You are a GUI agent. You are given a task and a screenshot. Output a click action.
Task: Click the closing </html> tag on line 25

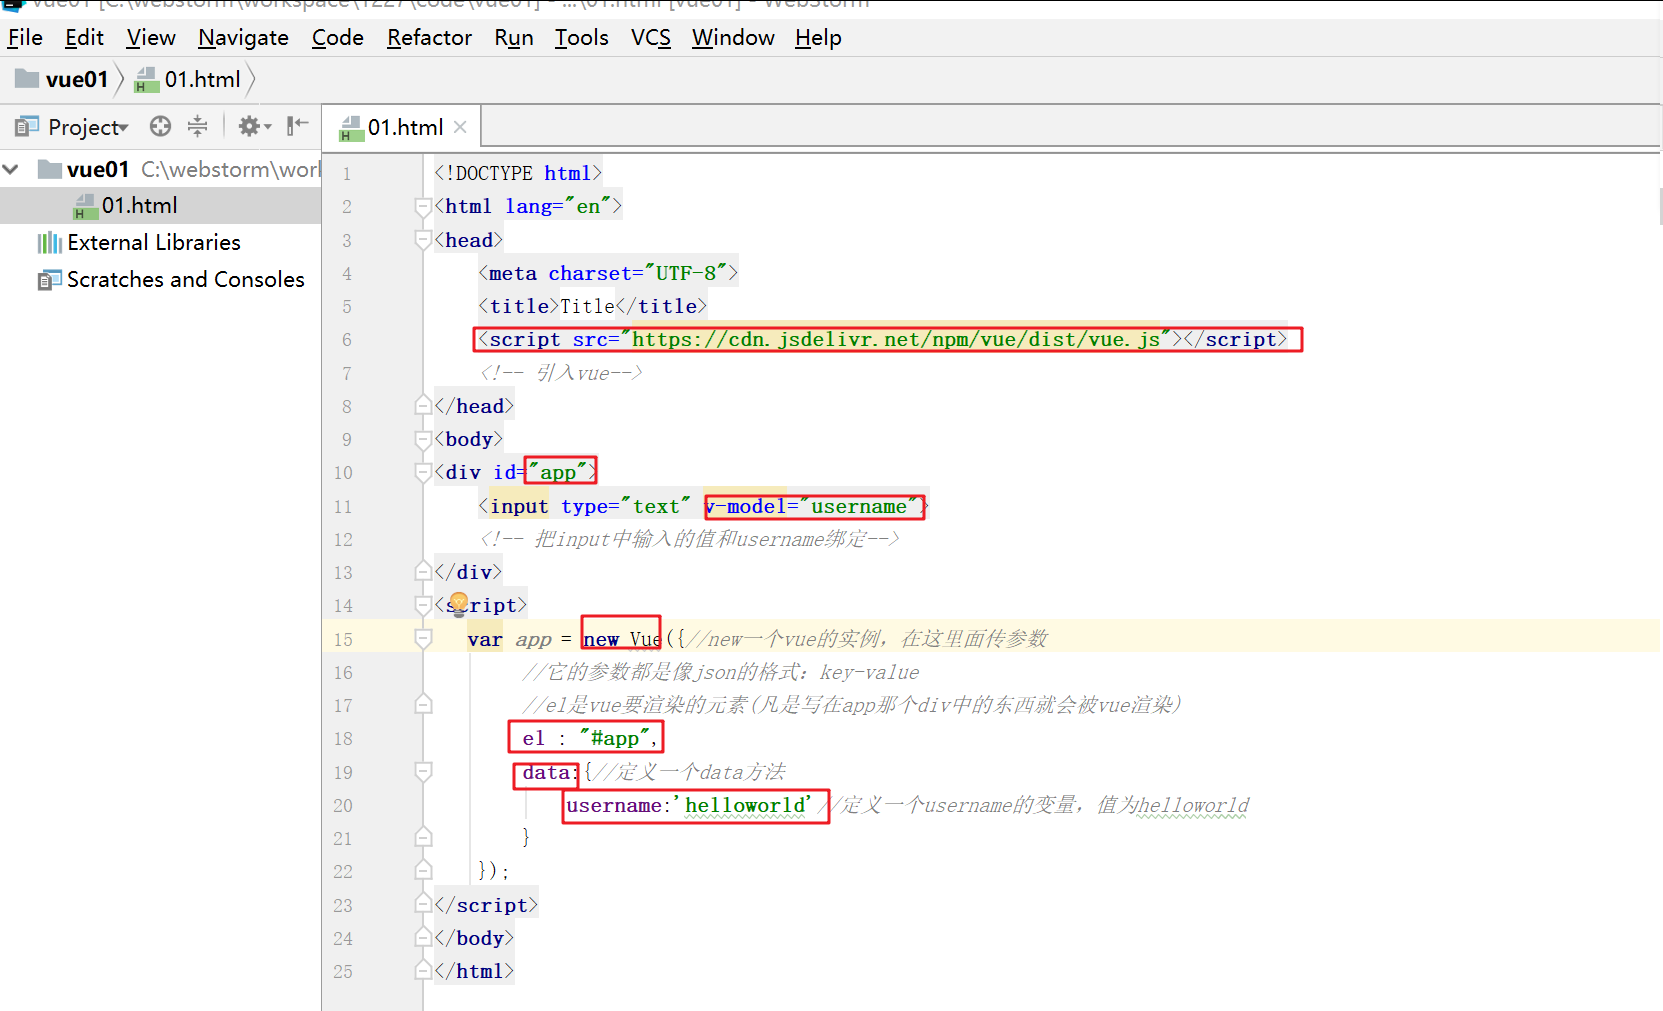point(474,971)
